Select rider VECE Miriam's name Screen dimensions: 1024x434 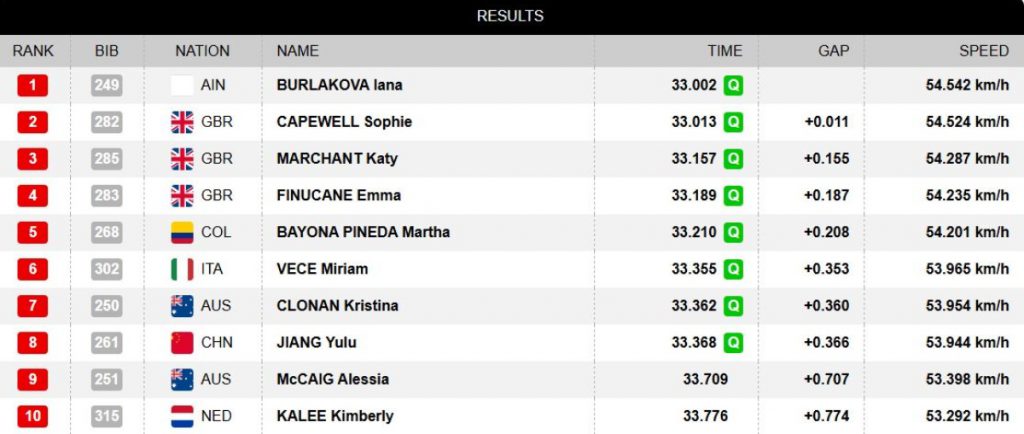[x=322, y=269]
